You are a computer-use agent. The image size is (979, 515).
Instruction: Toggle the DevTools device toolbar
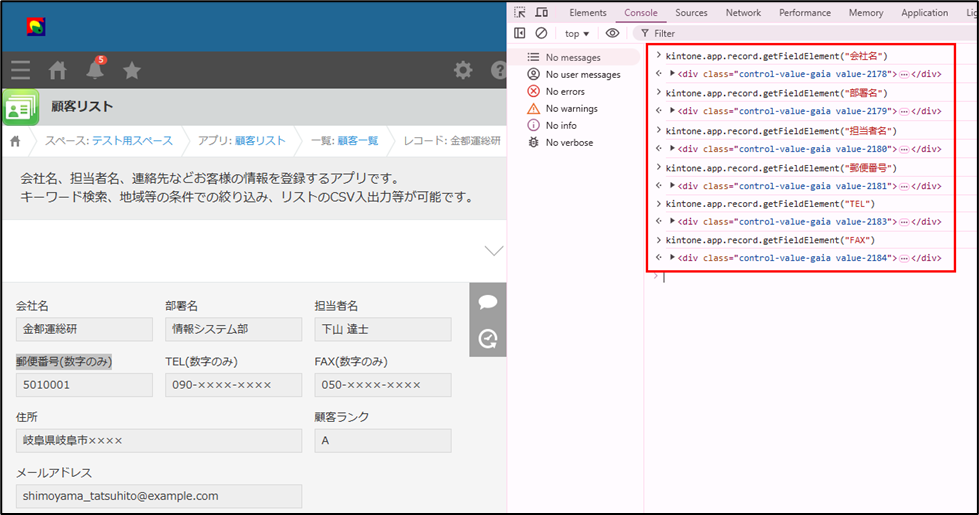(x=541, y=13)
